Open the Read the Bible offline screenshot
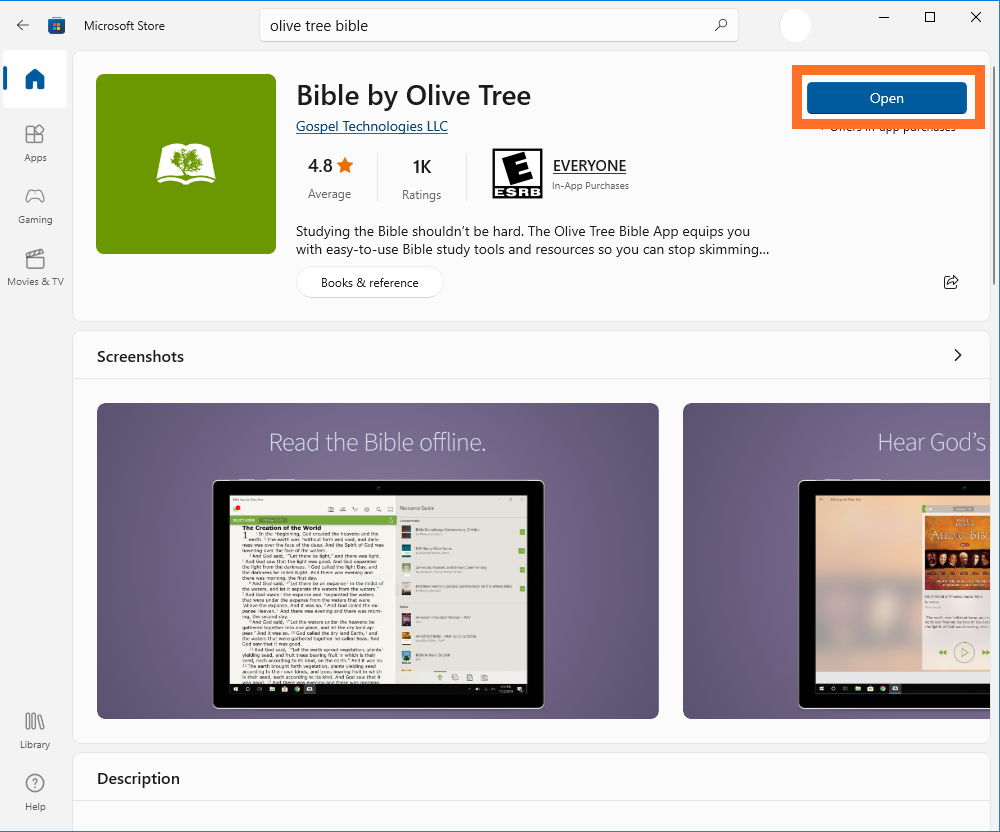Image resolution: width=1000 pixels, height=832 pixels. pos(378,560)
